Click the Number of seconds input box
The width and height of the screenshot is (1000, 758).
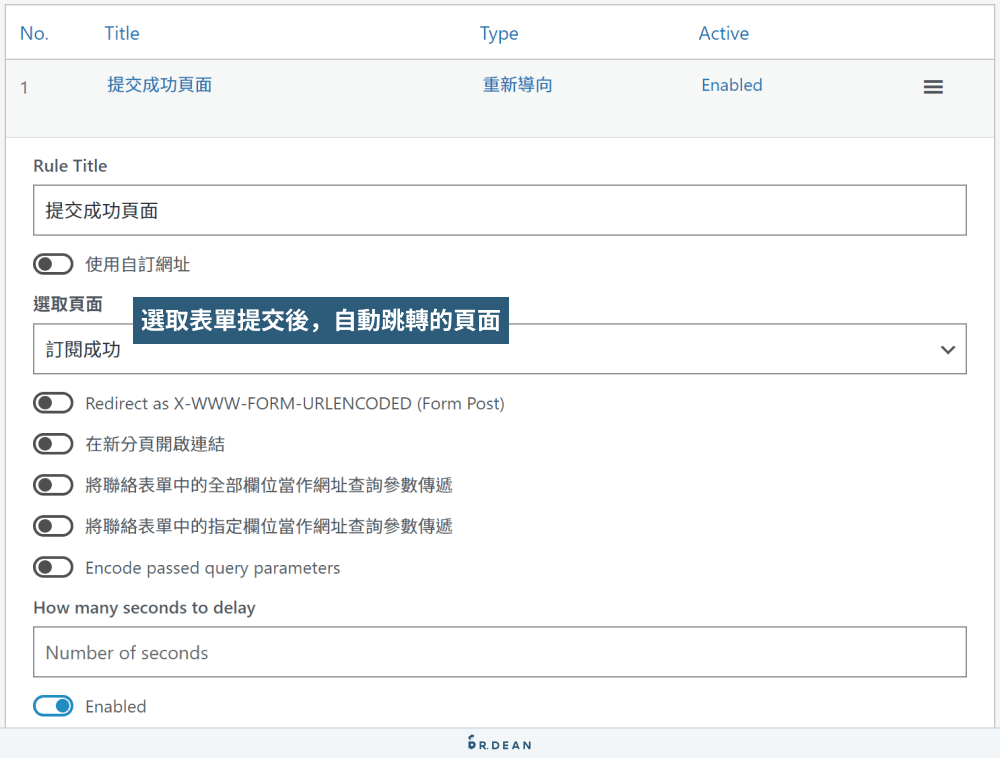500,652
